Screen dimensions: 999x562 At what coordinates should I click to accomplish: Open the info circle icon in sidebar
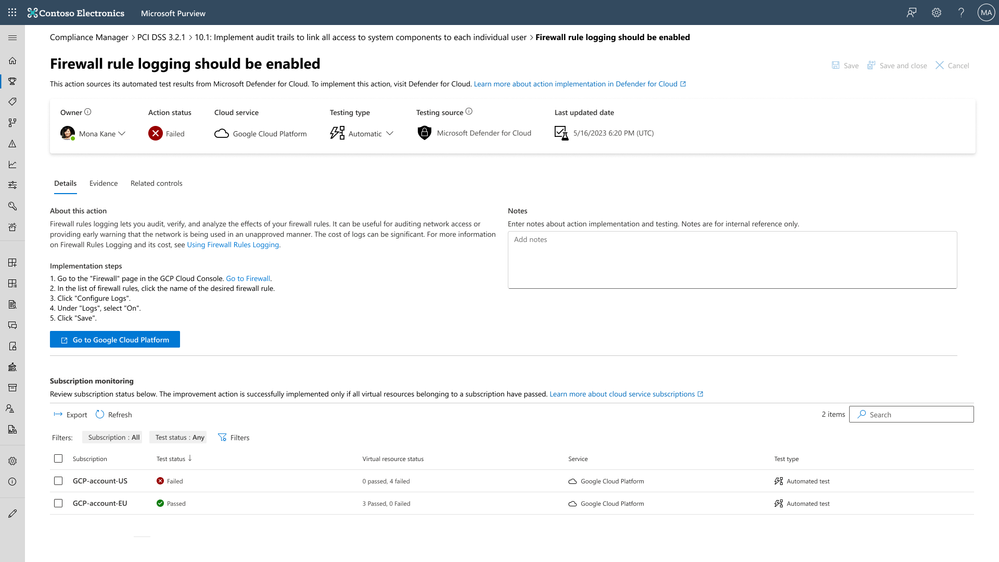coord(12,482)
